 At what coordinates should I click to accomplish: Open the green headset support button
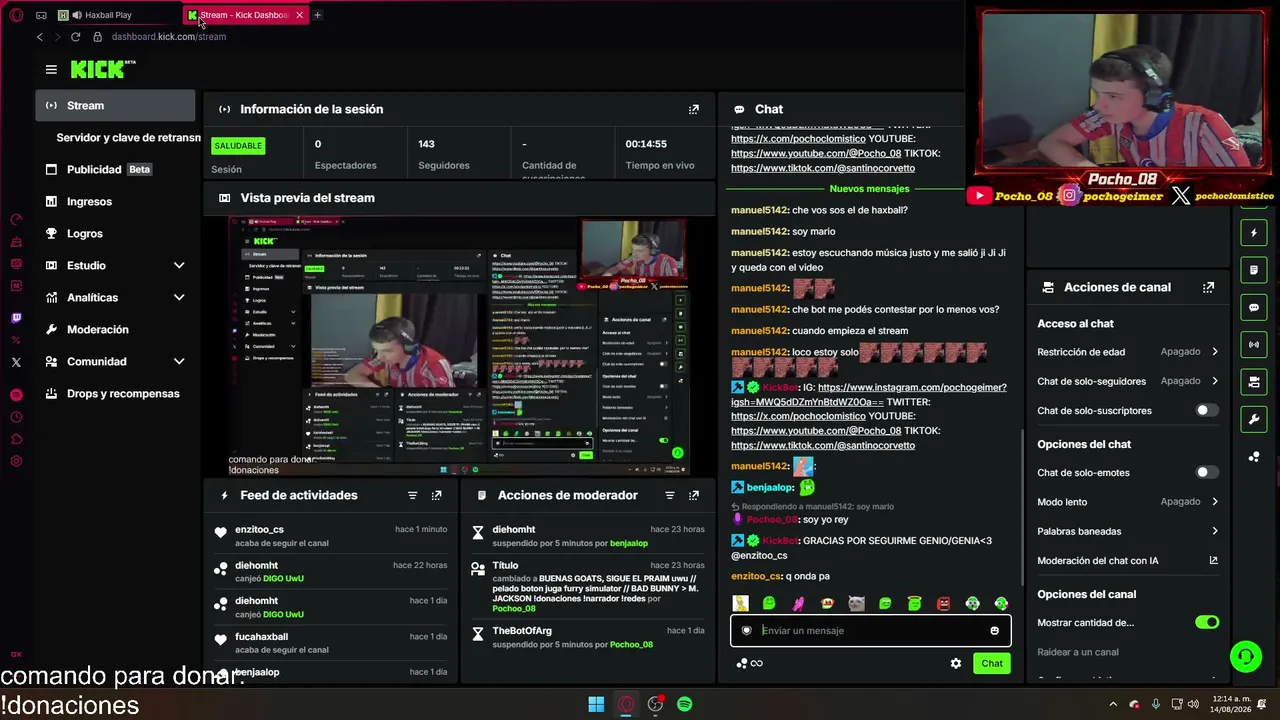click(x=1246, y=656)
